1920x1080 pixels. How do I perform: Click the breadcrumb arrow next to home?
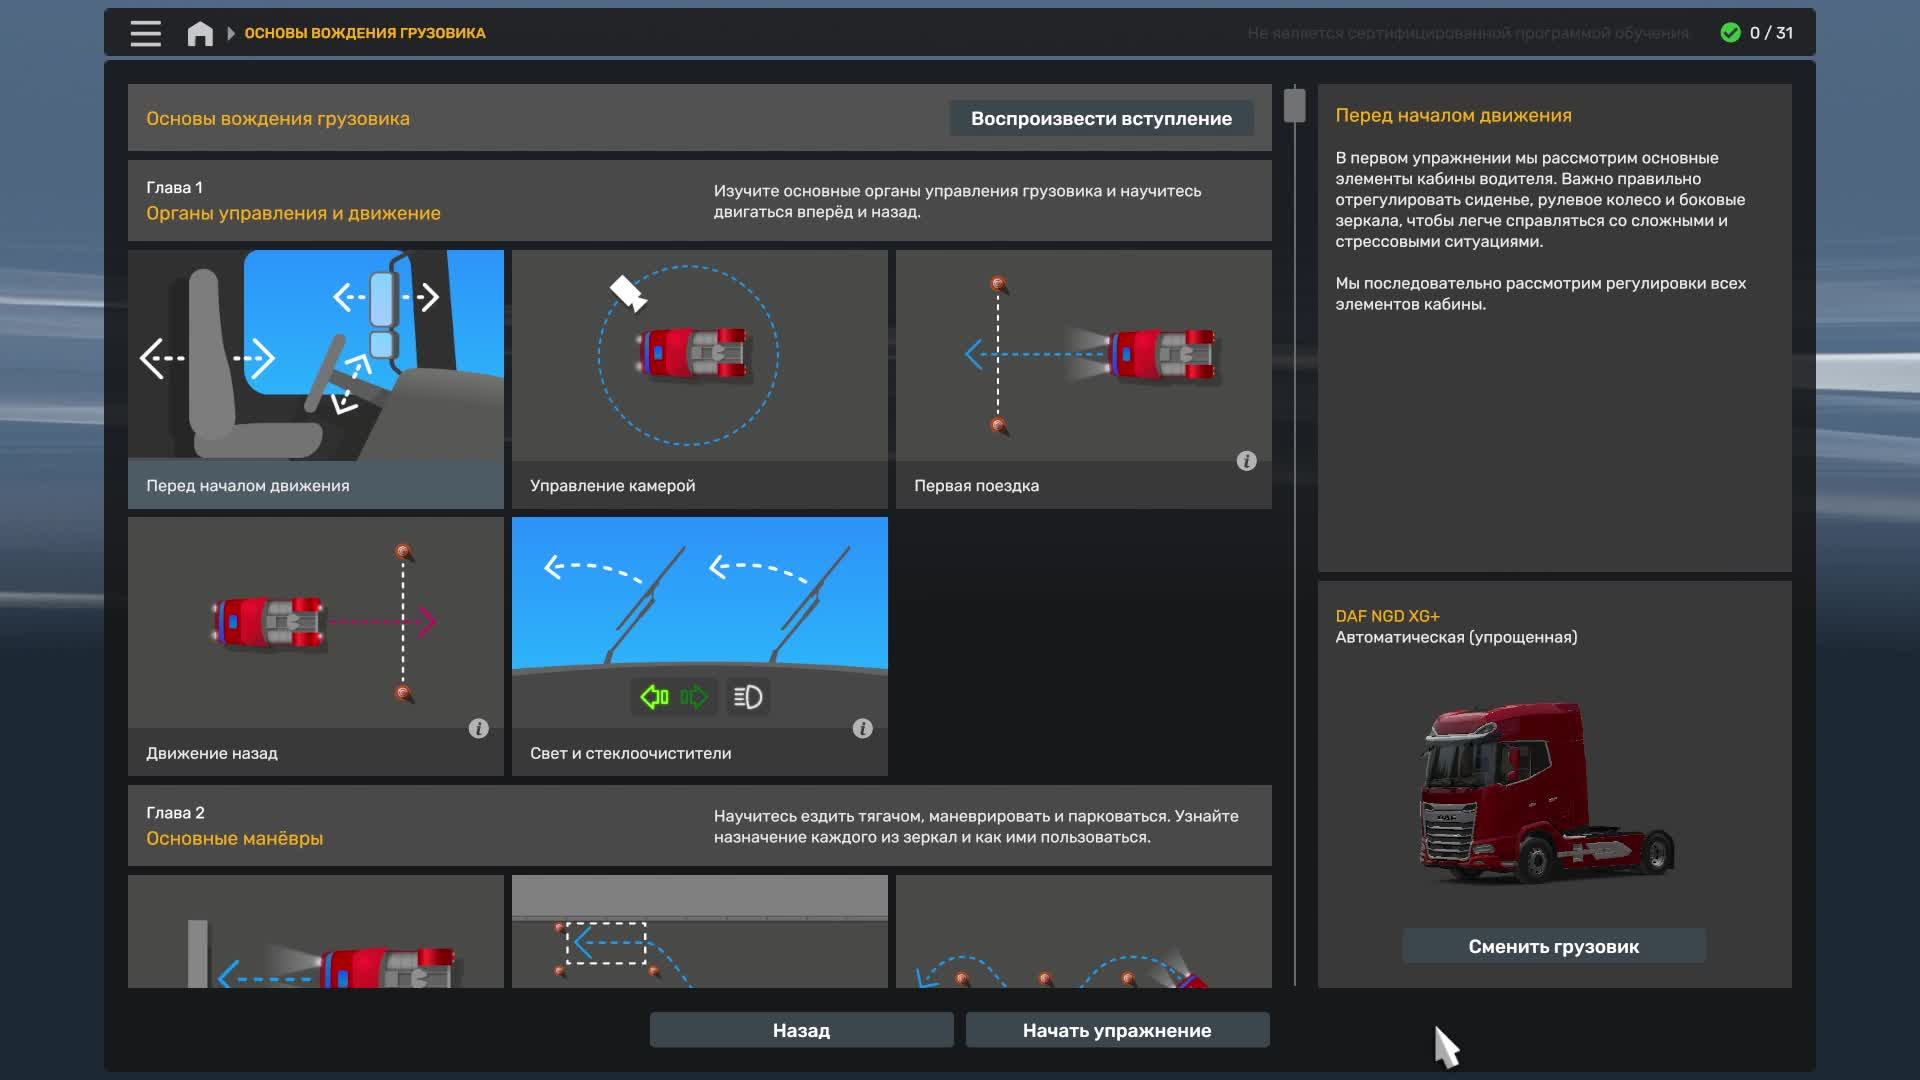(231, 33)
